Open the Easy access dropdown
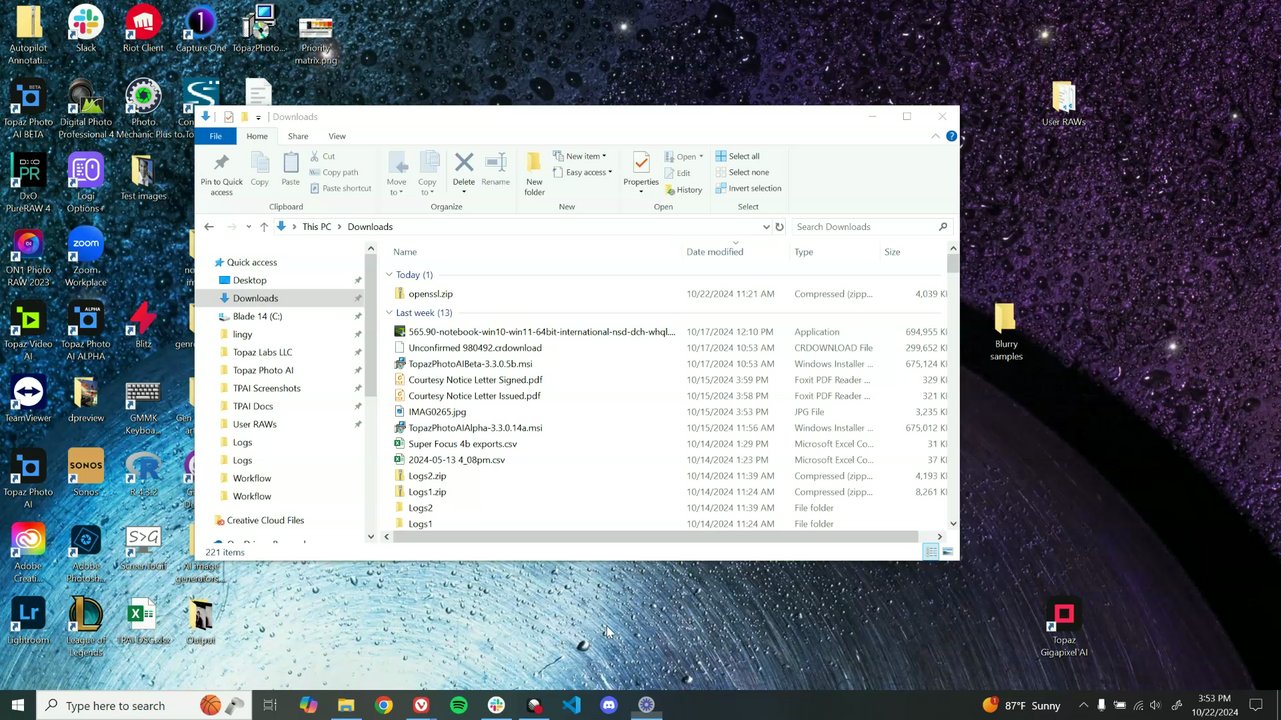The image size is (1281, 720). tap(587, 173)
